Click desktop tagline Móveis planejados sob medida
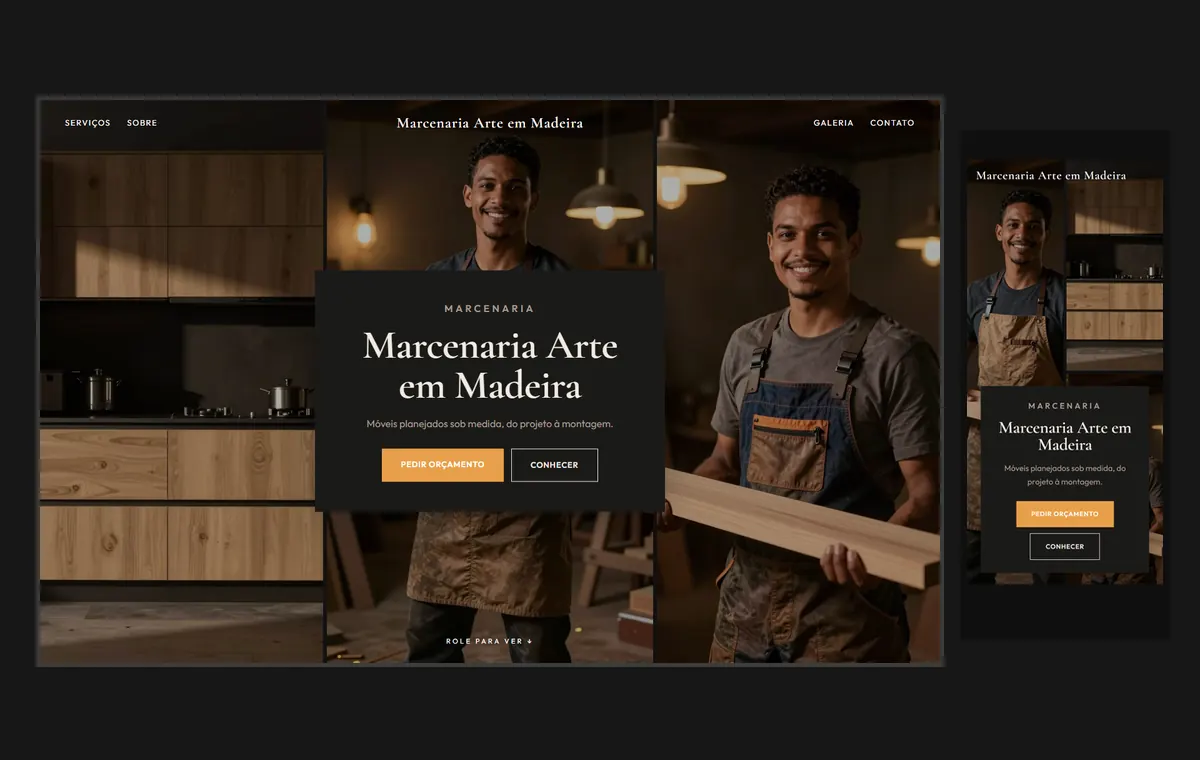The width and height of the screenshot is (1200, 760). pyautogui.click(x=490, y=424)
